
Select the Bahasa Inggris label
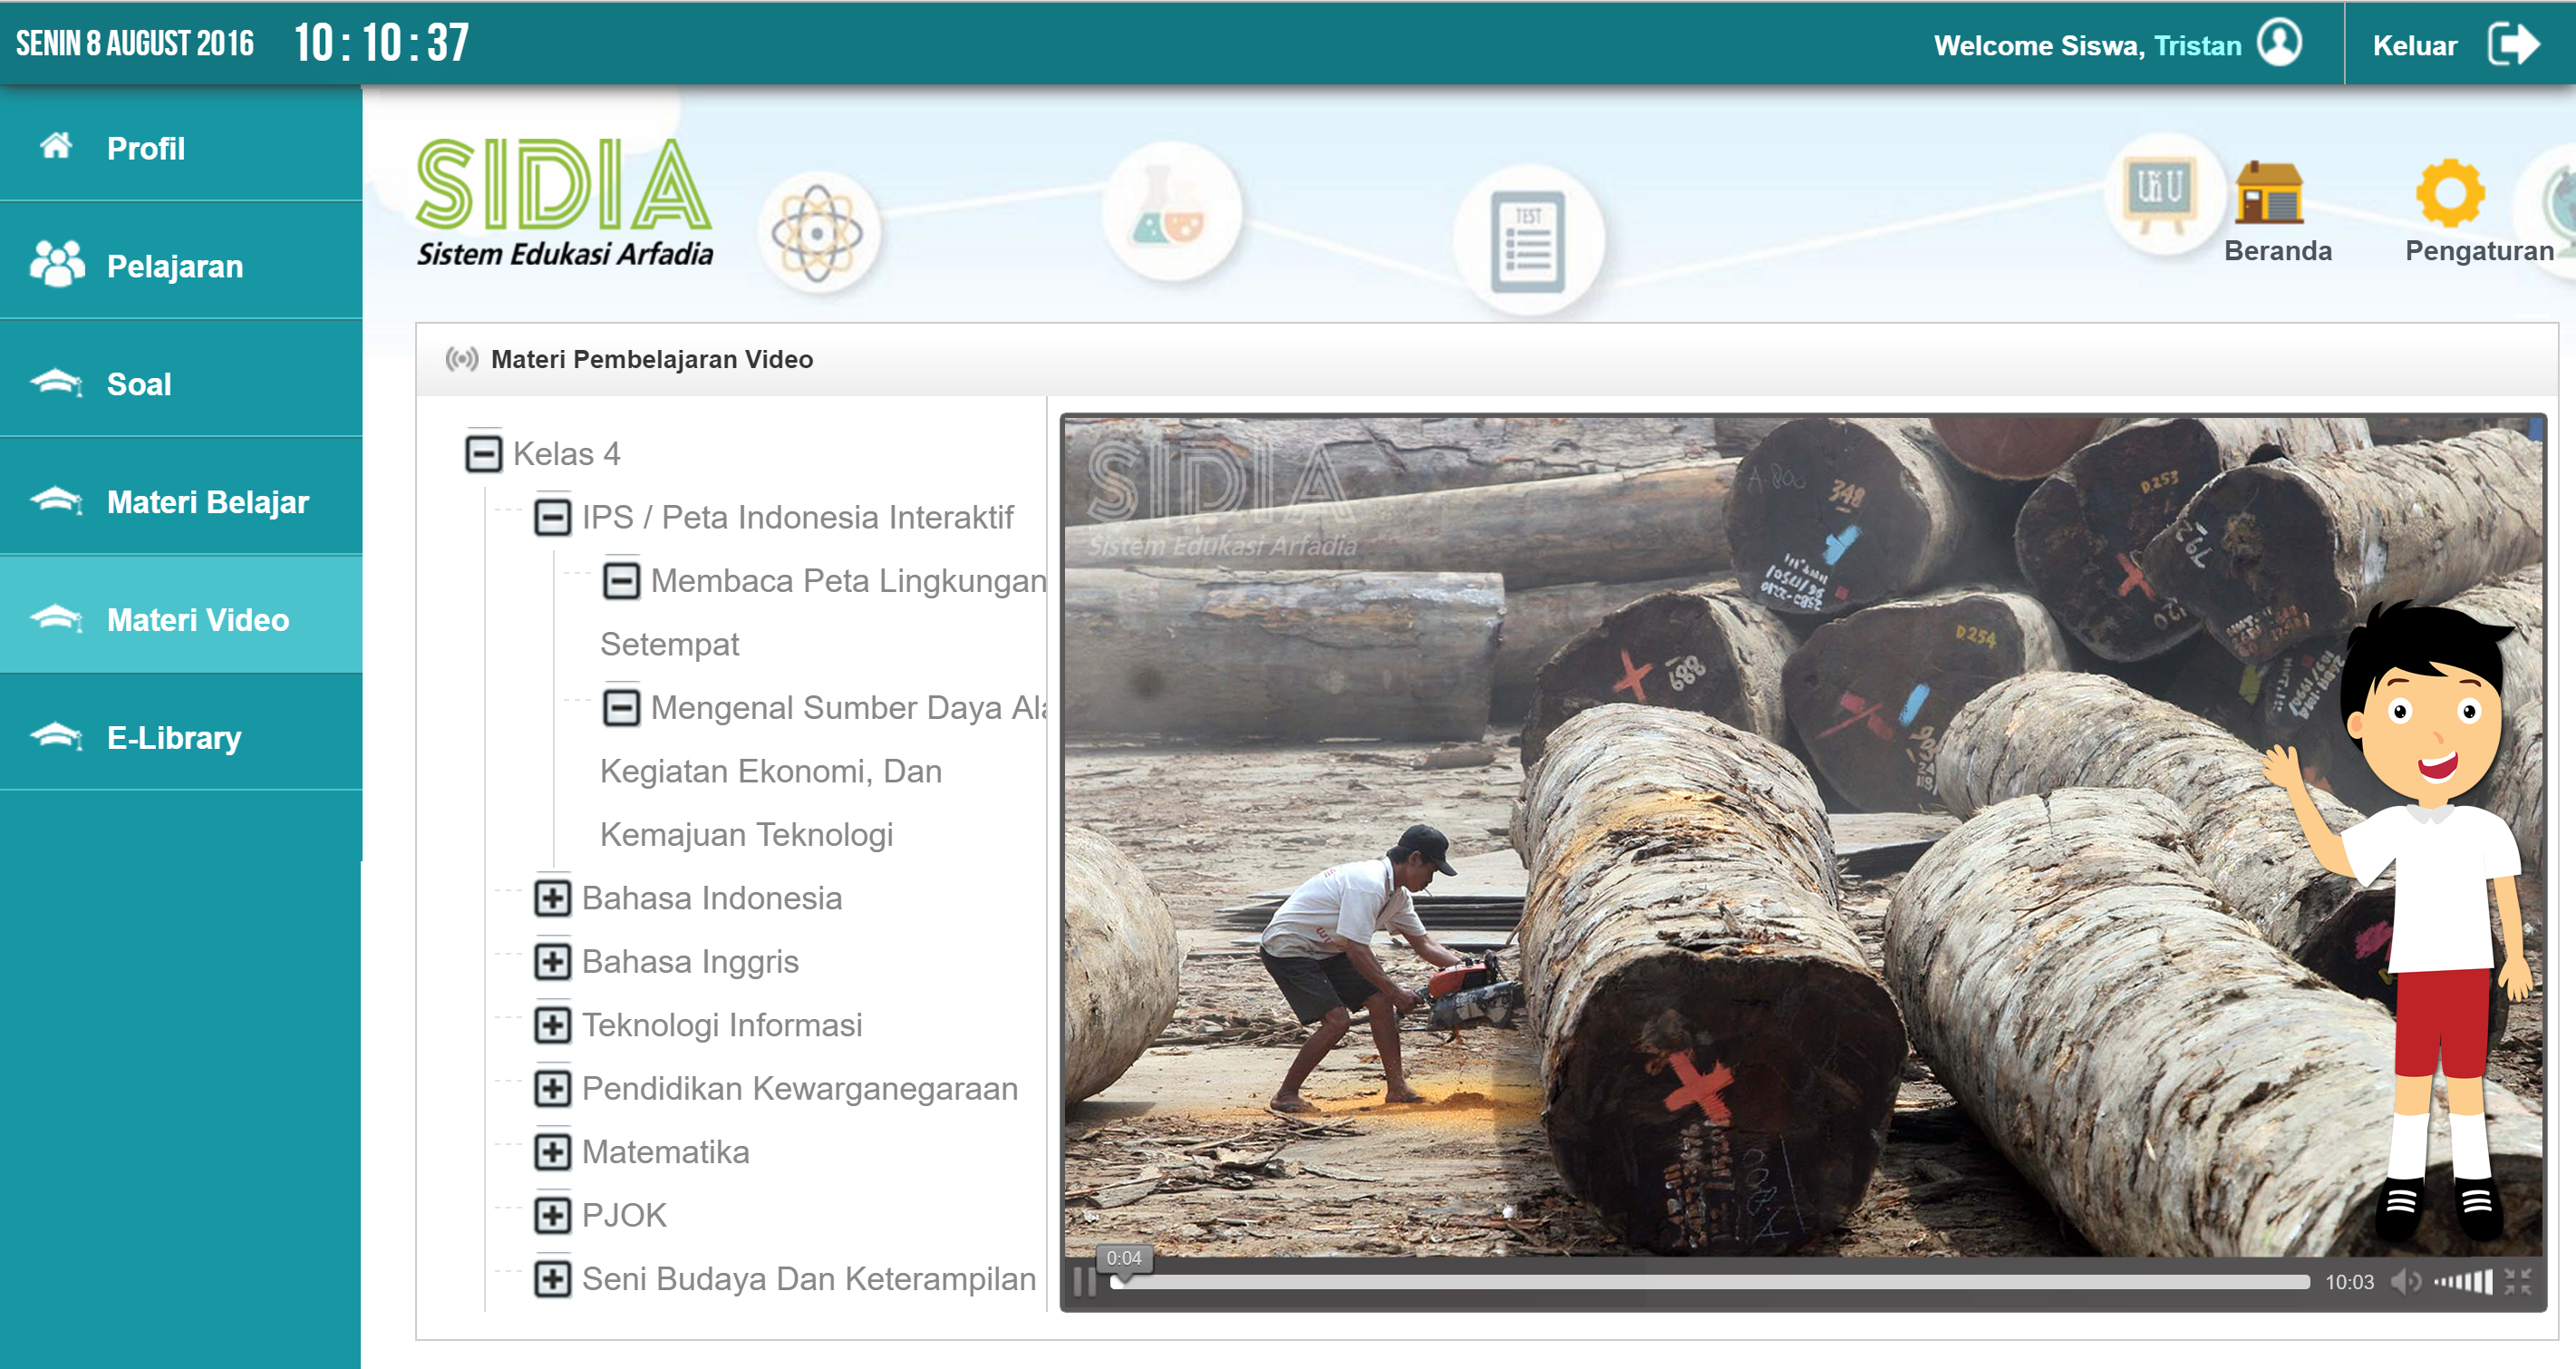pyautogui.click(x=690, y=961)
